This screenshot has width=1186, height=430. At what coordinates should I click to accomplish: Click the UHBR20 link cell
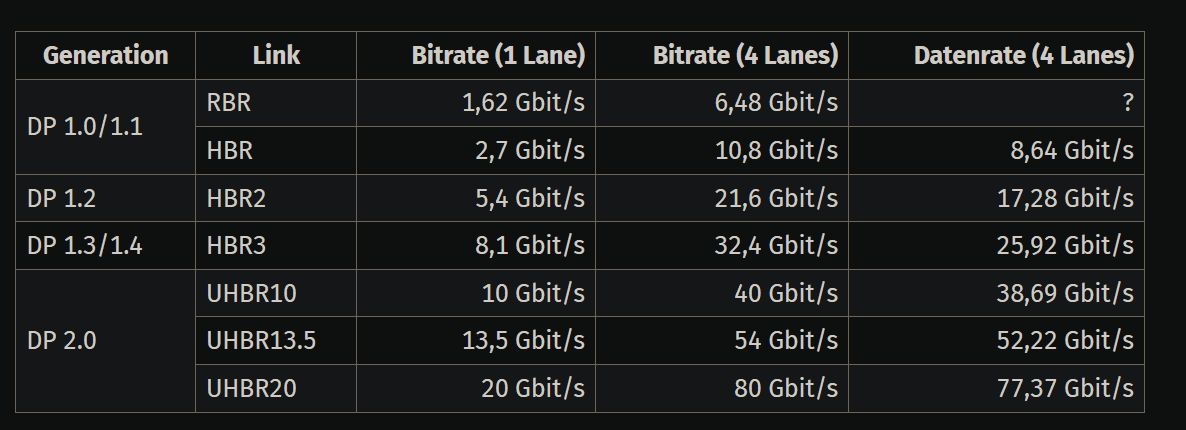point(250,388)
